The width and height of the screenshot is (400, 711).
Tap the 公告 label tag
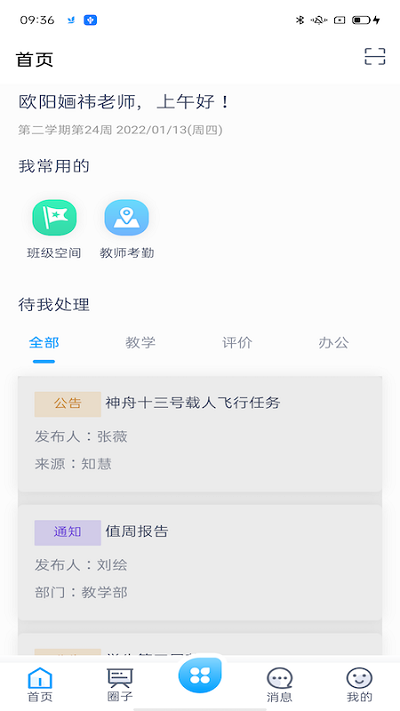coord(68,404)
